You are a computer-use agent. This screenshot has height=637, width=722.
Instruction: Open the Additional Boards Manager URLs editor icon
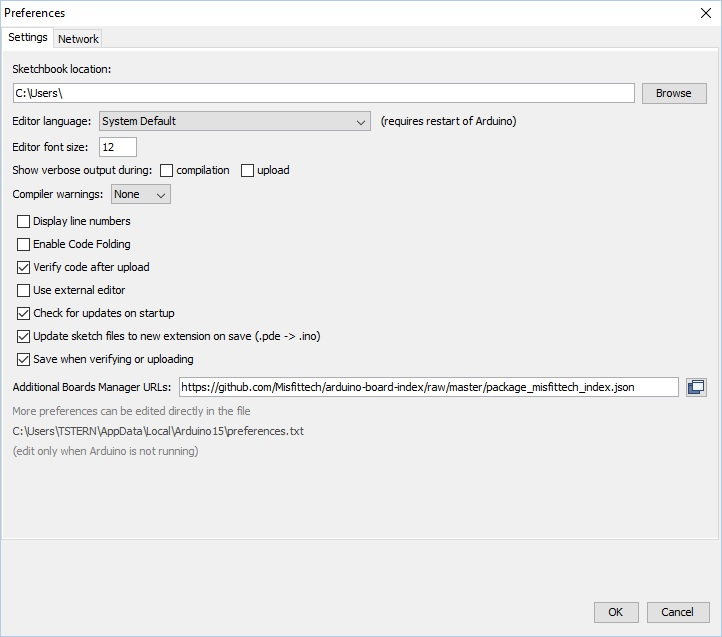coord(696,387)
